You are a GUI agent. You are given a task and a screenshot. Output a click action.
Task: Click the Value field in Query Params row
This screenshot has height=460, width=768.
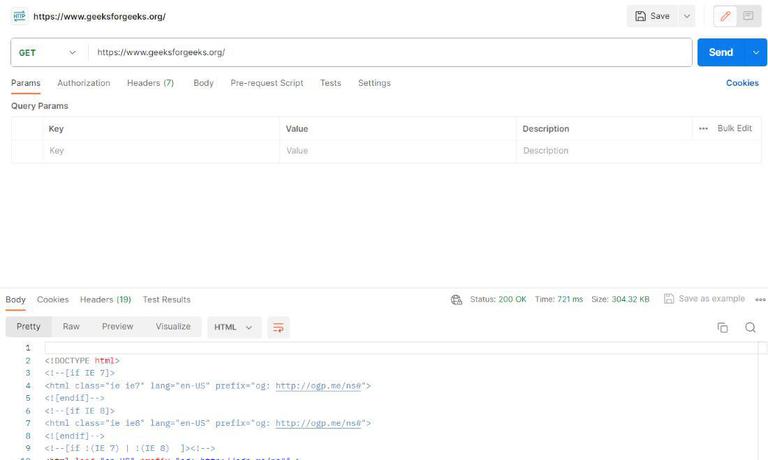tap(398, 151)
